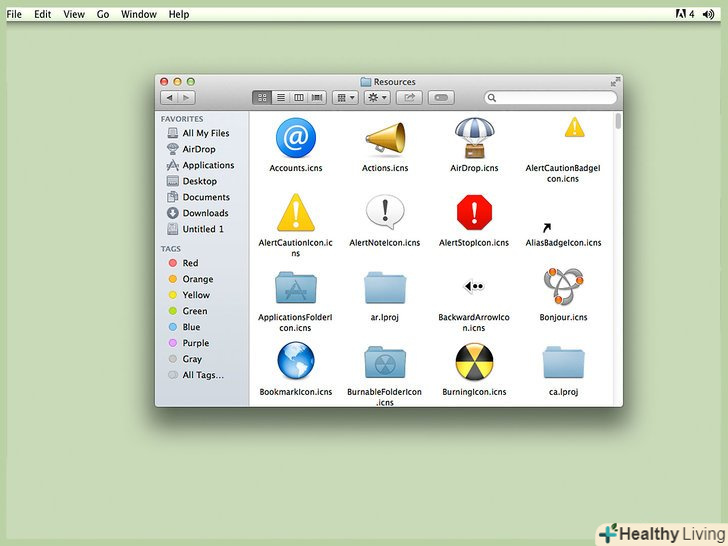Open the Action gear dropdown
The height and width of the screenshot is (546, 728).
coord(377,98)
